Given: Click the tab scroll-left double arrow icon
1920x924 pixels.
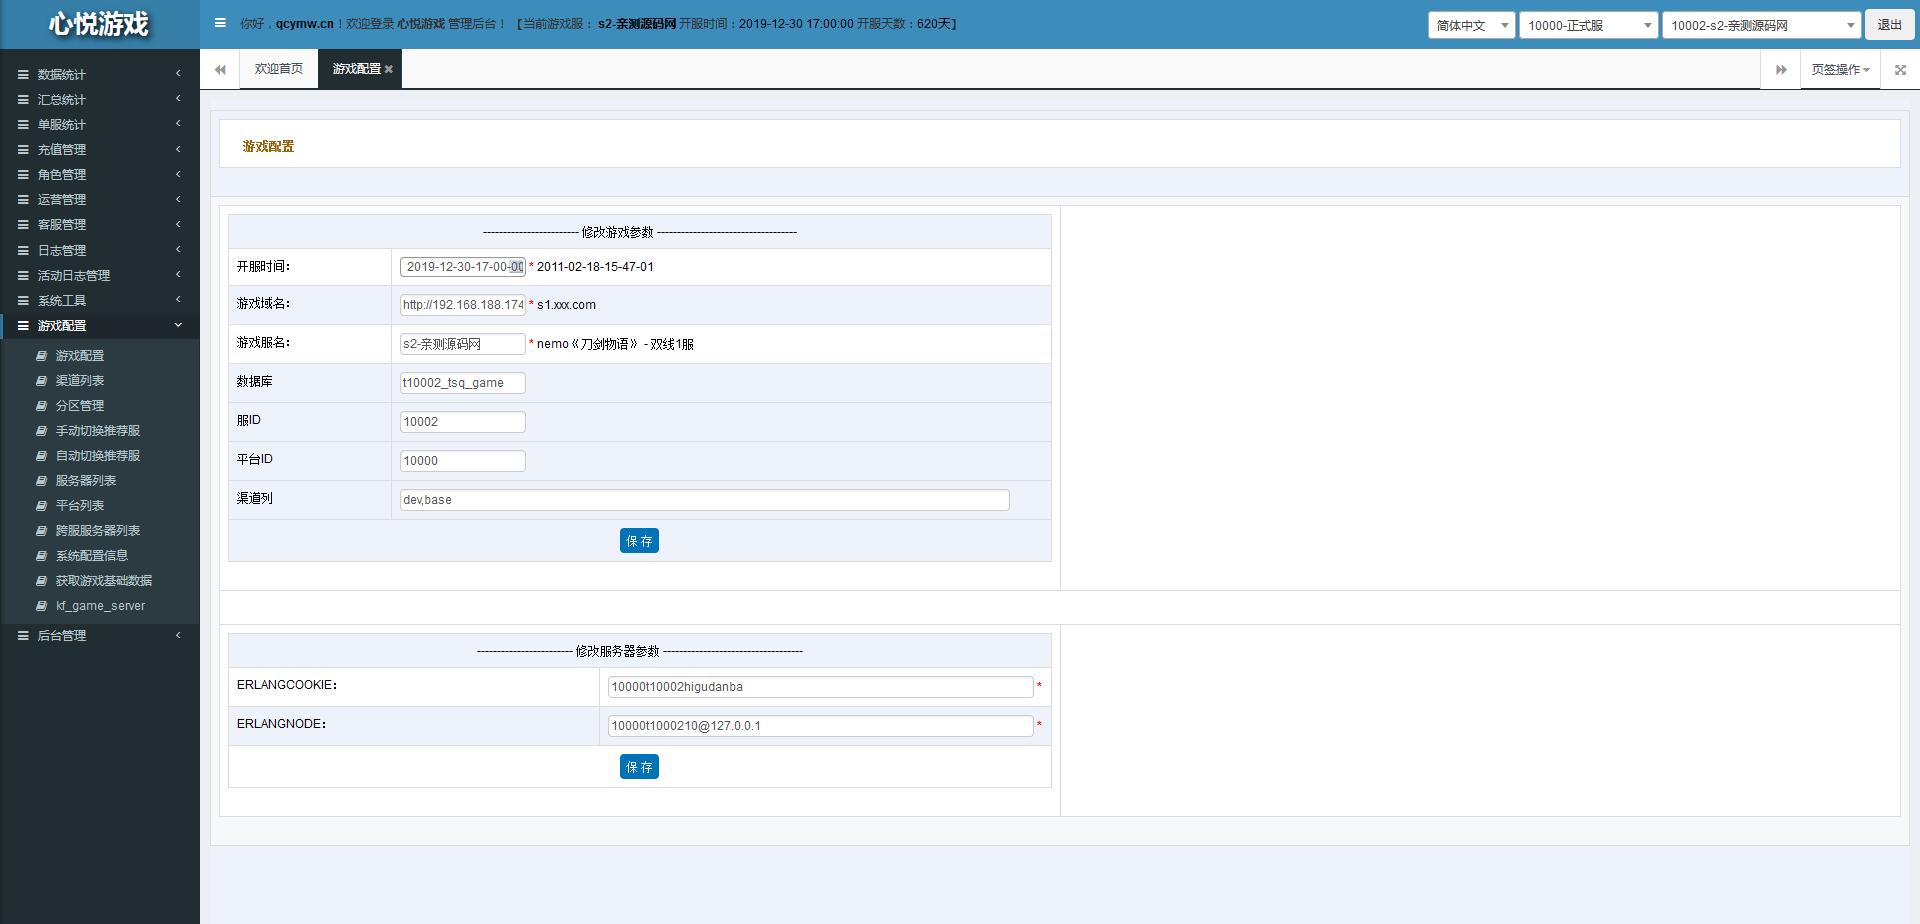Looking at the screenshot, I should pos(220,69).
